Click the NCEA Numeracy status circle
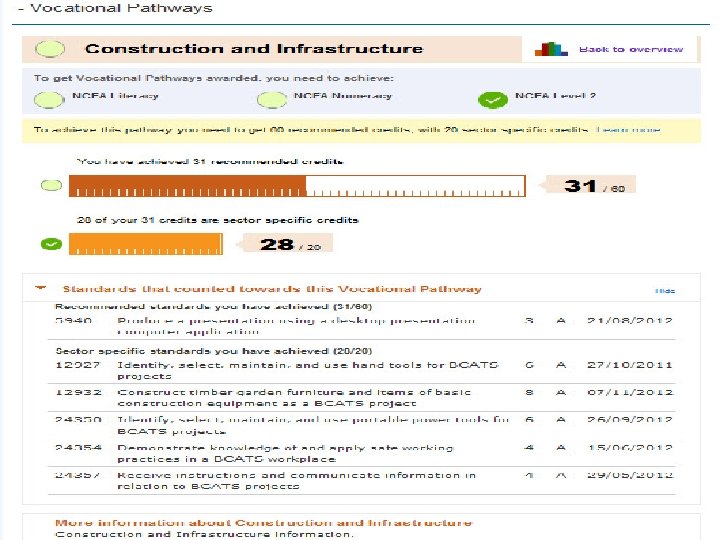720x540 pixels. tap(272, 100)
